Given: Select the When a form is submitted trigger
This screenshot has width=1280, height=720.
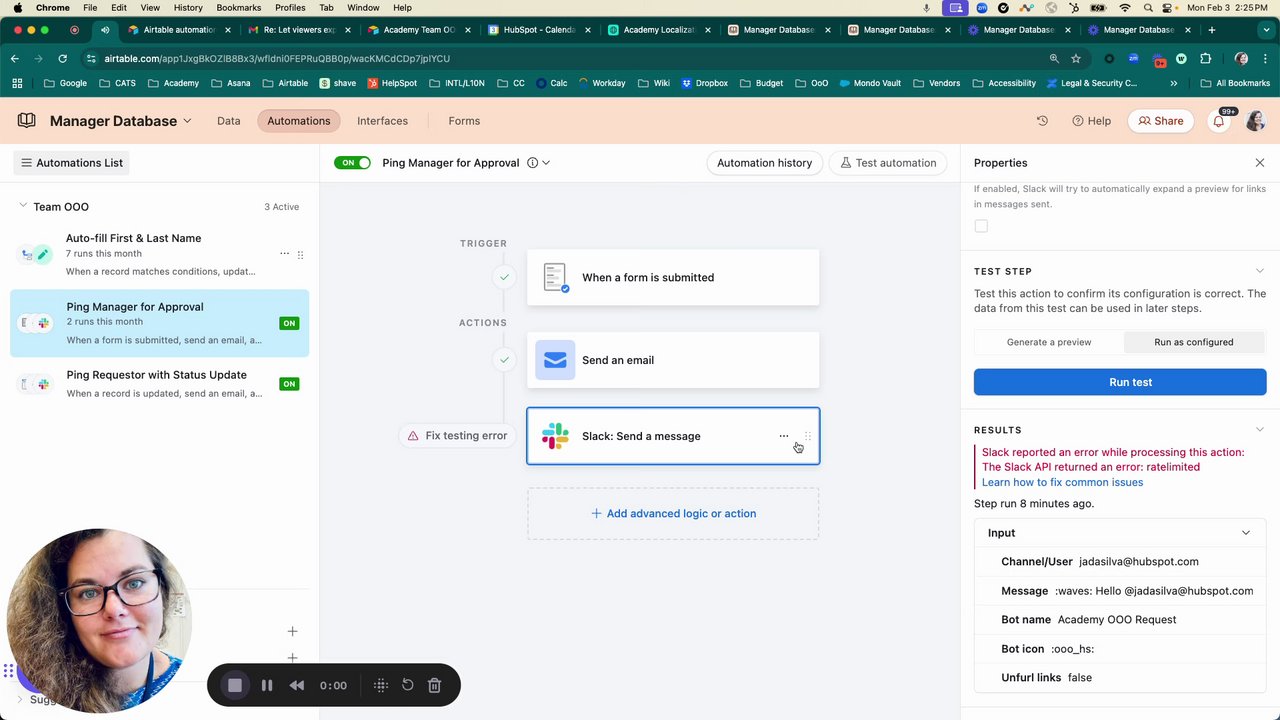Looking at the screenshot, I should (x=673, y=278).
